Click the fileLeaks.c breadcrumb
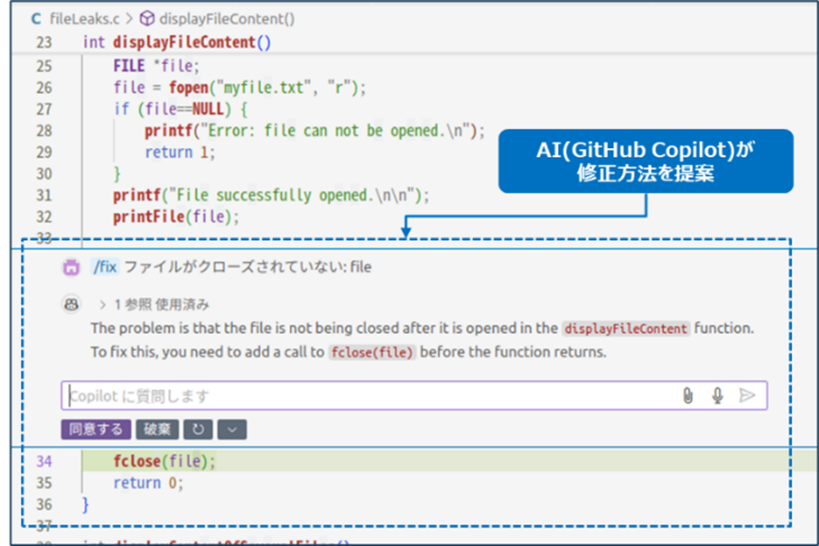 click(84, 19)
